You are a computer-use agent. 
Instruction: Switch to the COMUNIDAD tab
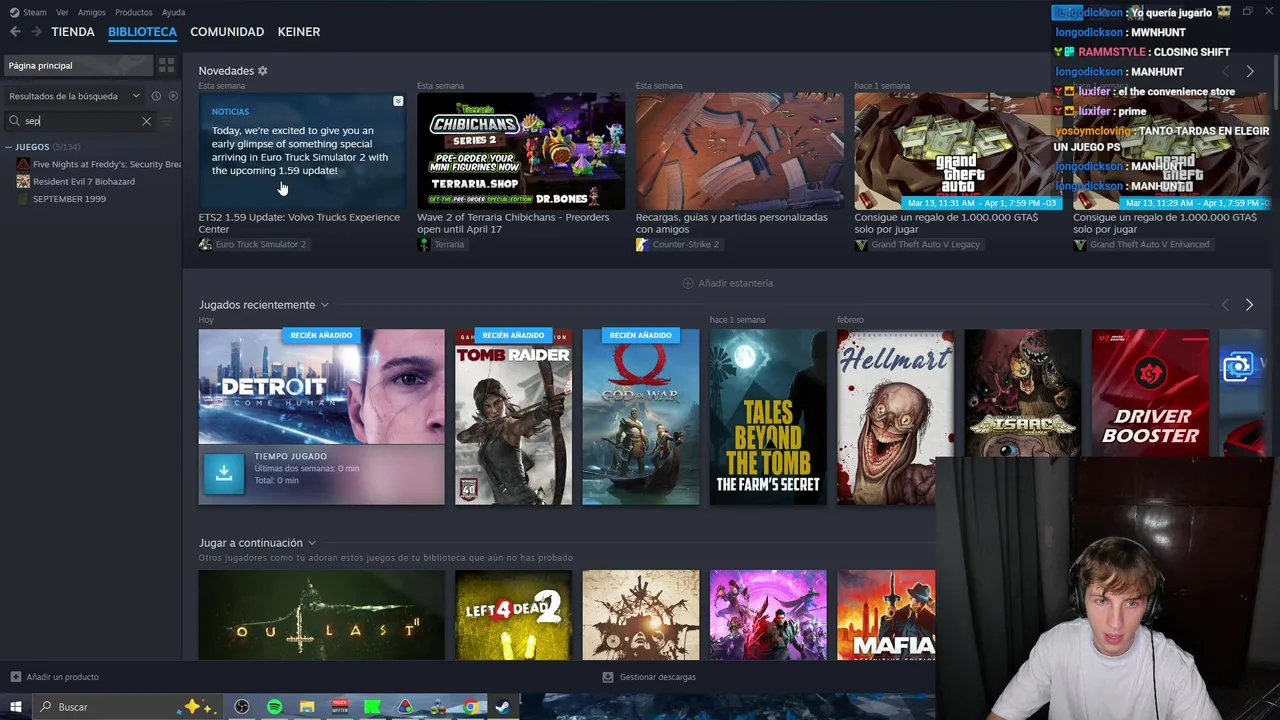pyautogui.click(x=227, y=32)
